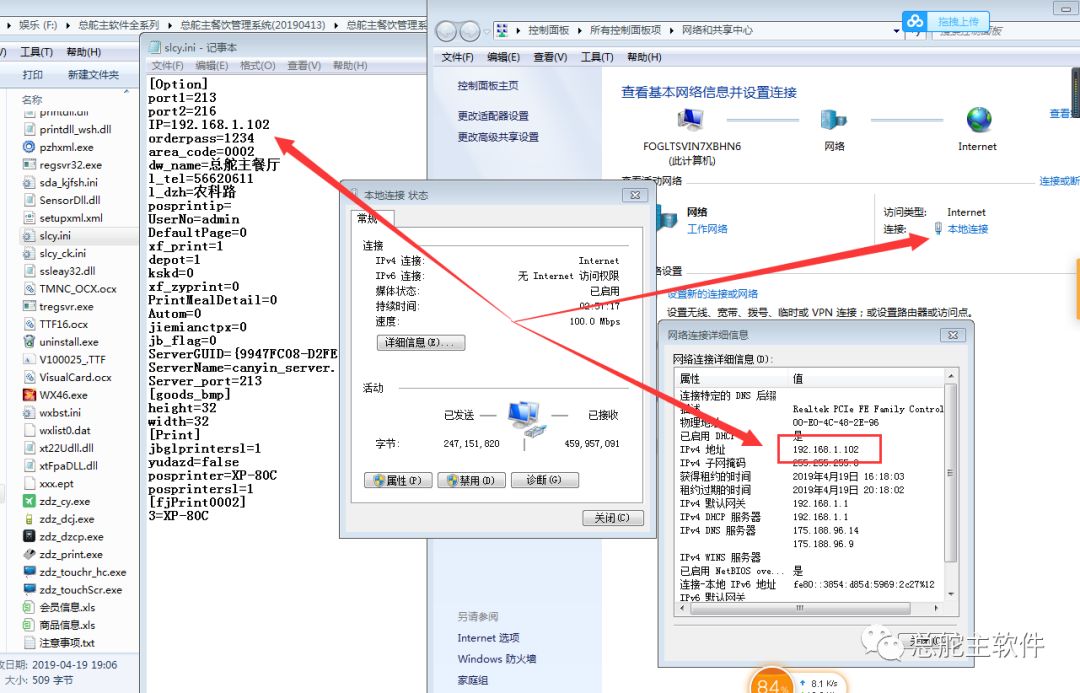Open 编辑(E) menu in Notepad

coord(212,65)
